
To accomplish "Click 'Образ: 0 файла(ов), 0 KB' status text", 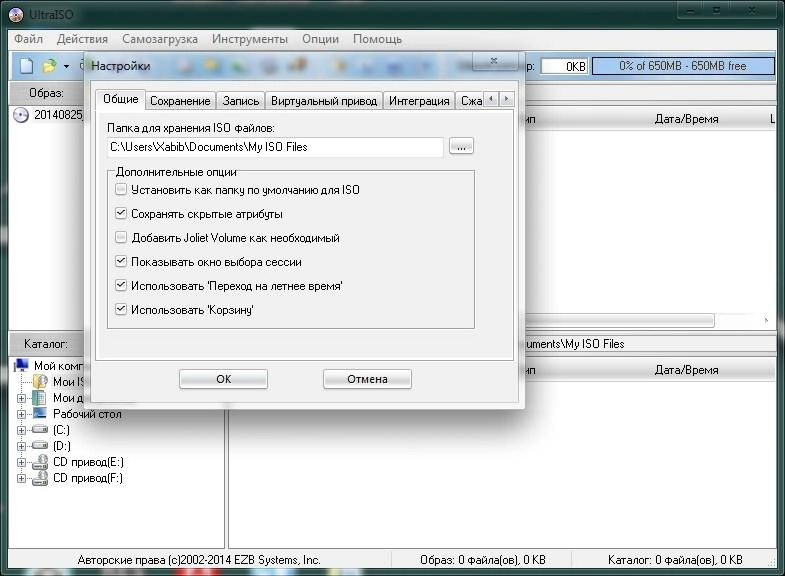I will point(483,559).
